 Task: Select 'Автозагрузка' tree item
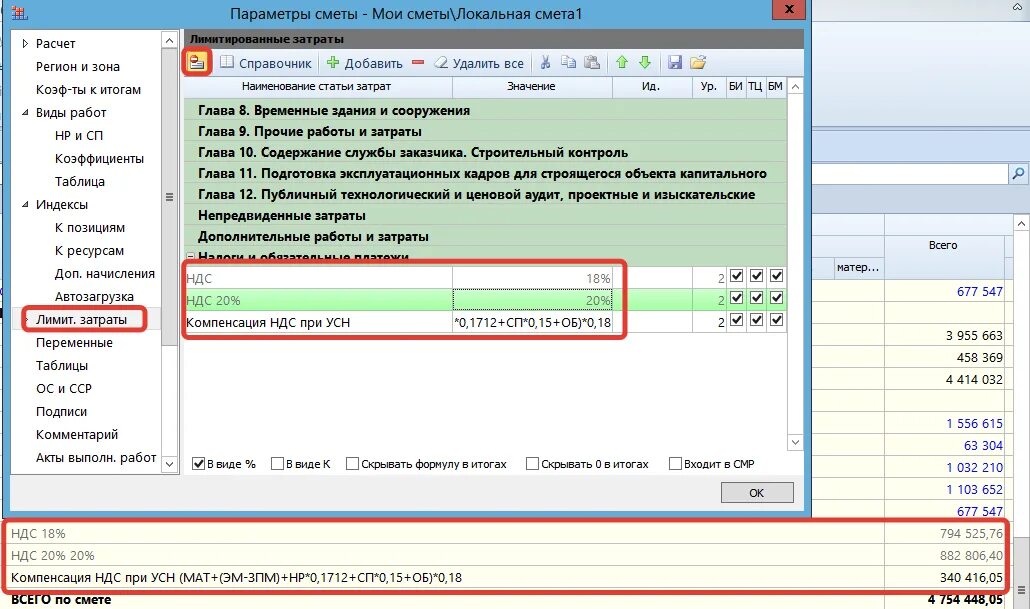point(94,296)
